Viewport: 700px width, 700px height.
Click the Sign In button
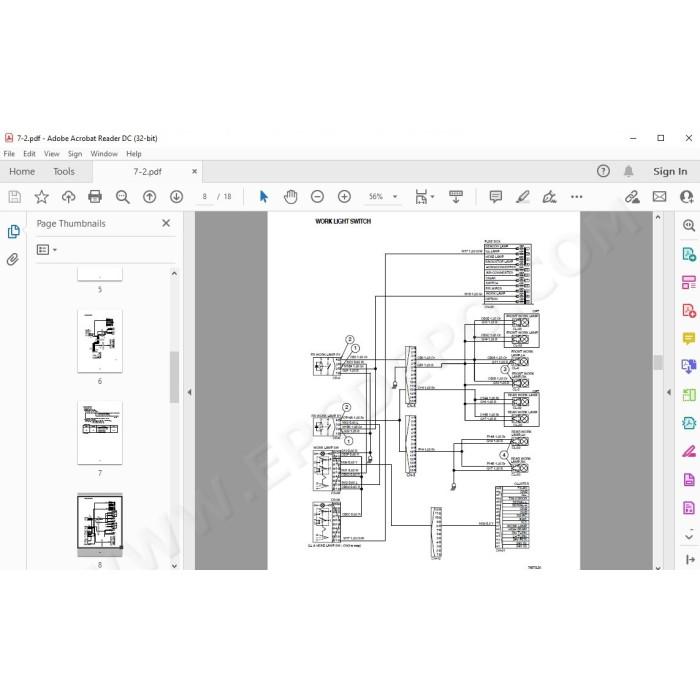(670, 171)
